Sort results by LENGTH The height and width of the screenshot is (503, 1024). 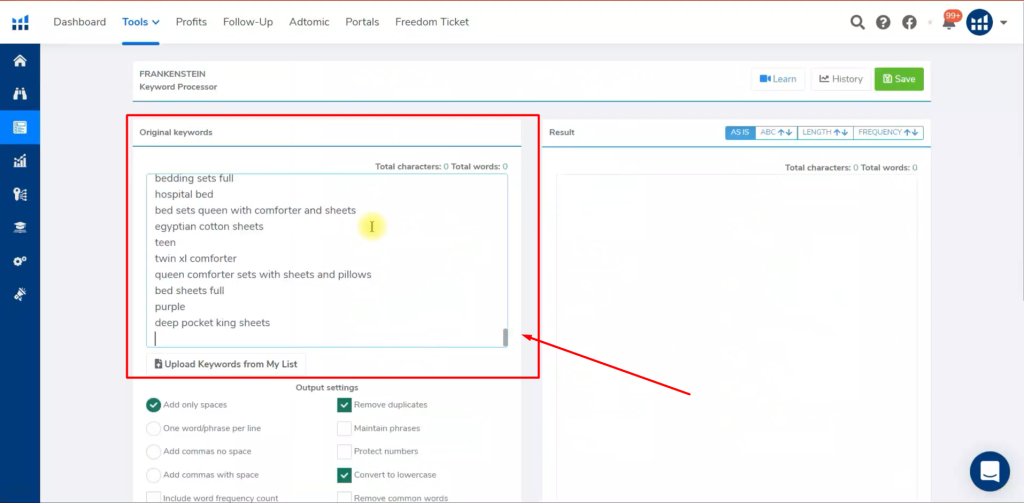(x=825, y=133)
